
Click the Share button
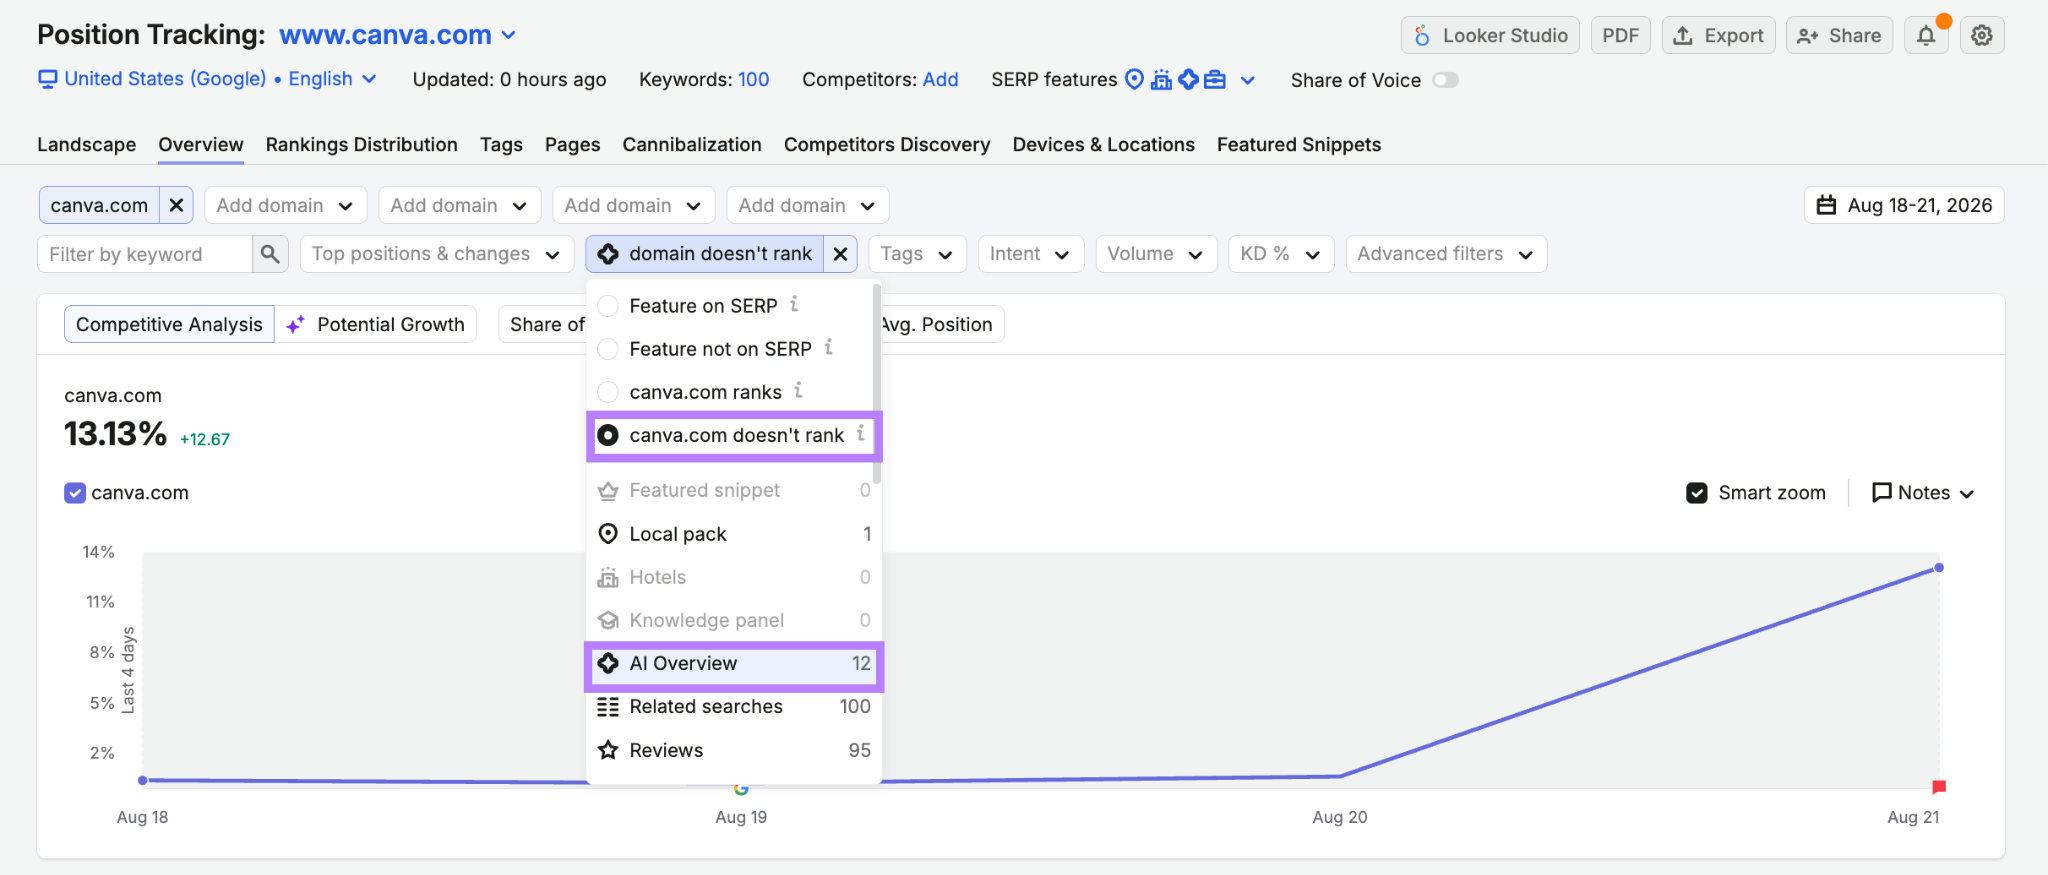pos(1839,35)
